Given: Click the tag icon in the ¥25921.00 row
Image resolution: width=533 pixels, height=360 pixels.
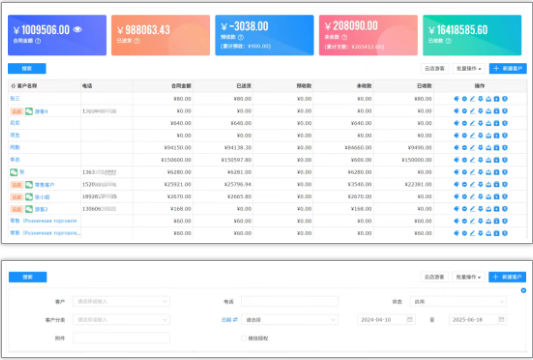Looking at the screenshot, I should click(456, 184).
